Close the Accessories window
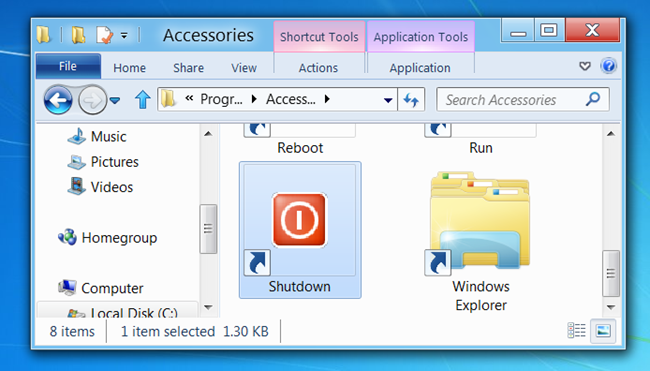This screenshot has width=650, height=371. pyautogui.click(x=592, y=30)
